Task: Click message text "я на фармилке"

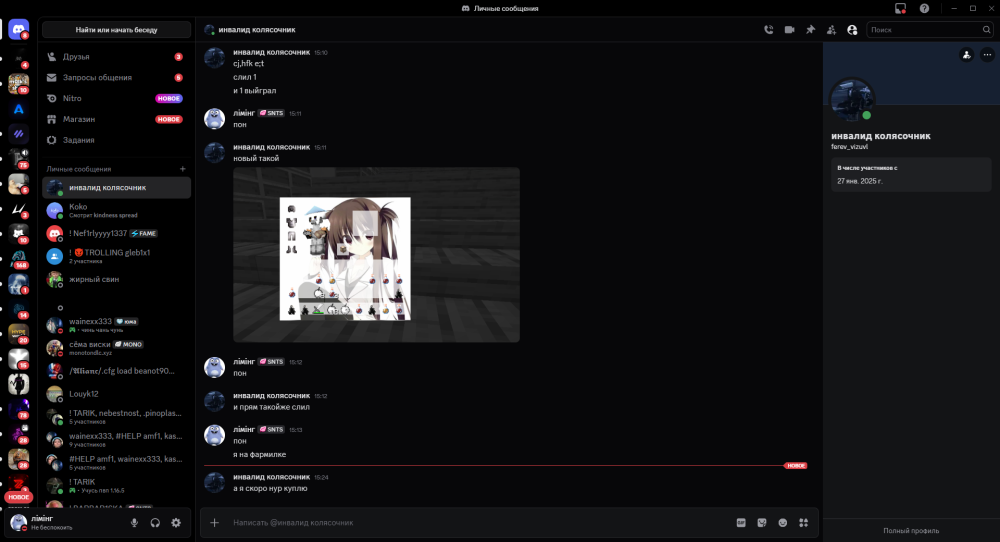Action: [259, 455]
